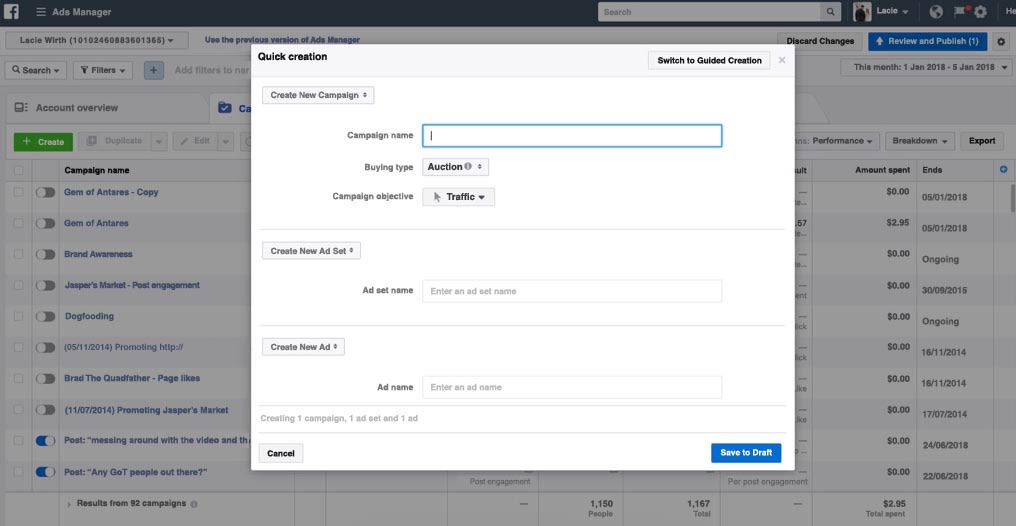This screenshot has width=1016, height=526.
Task: Open the top bar settings gear icon
Action: [x=980, y=12]
